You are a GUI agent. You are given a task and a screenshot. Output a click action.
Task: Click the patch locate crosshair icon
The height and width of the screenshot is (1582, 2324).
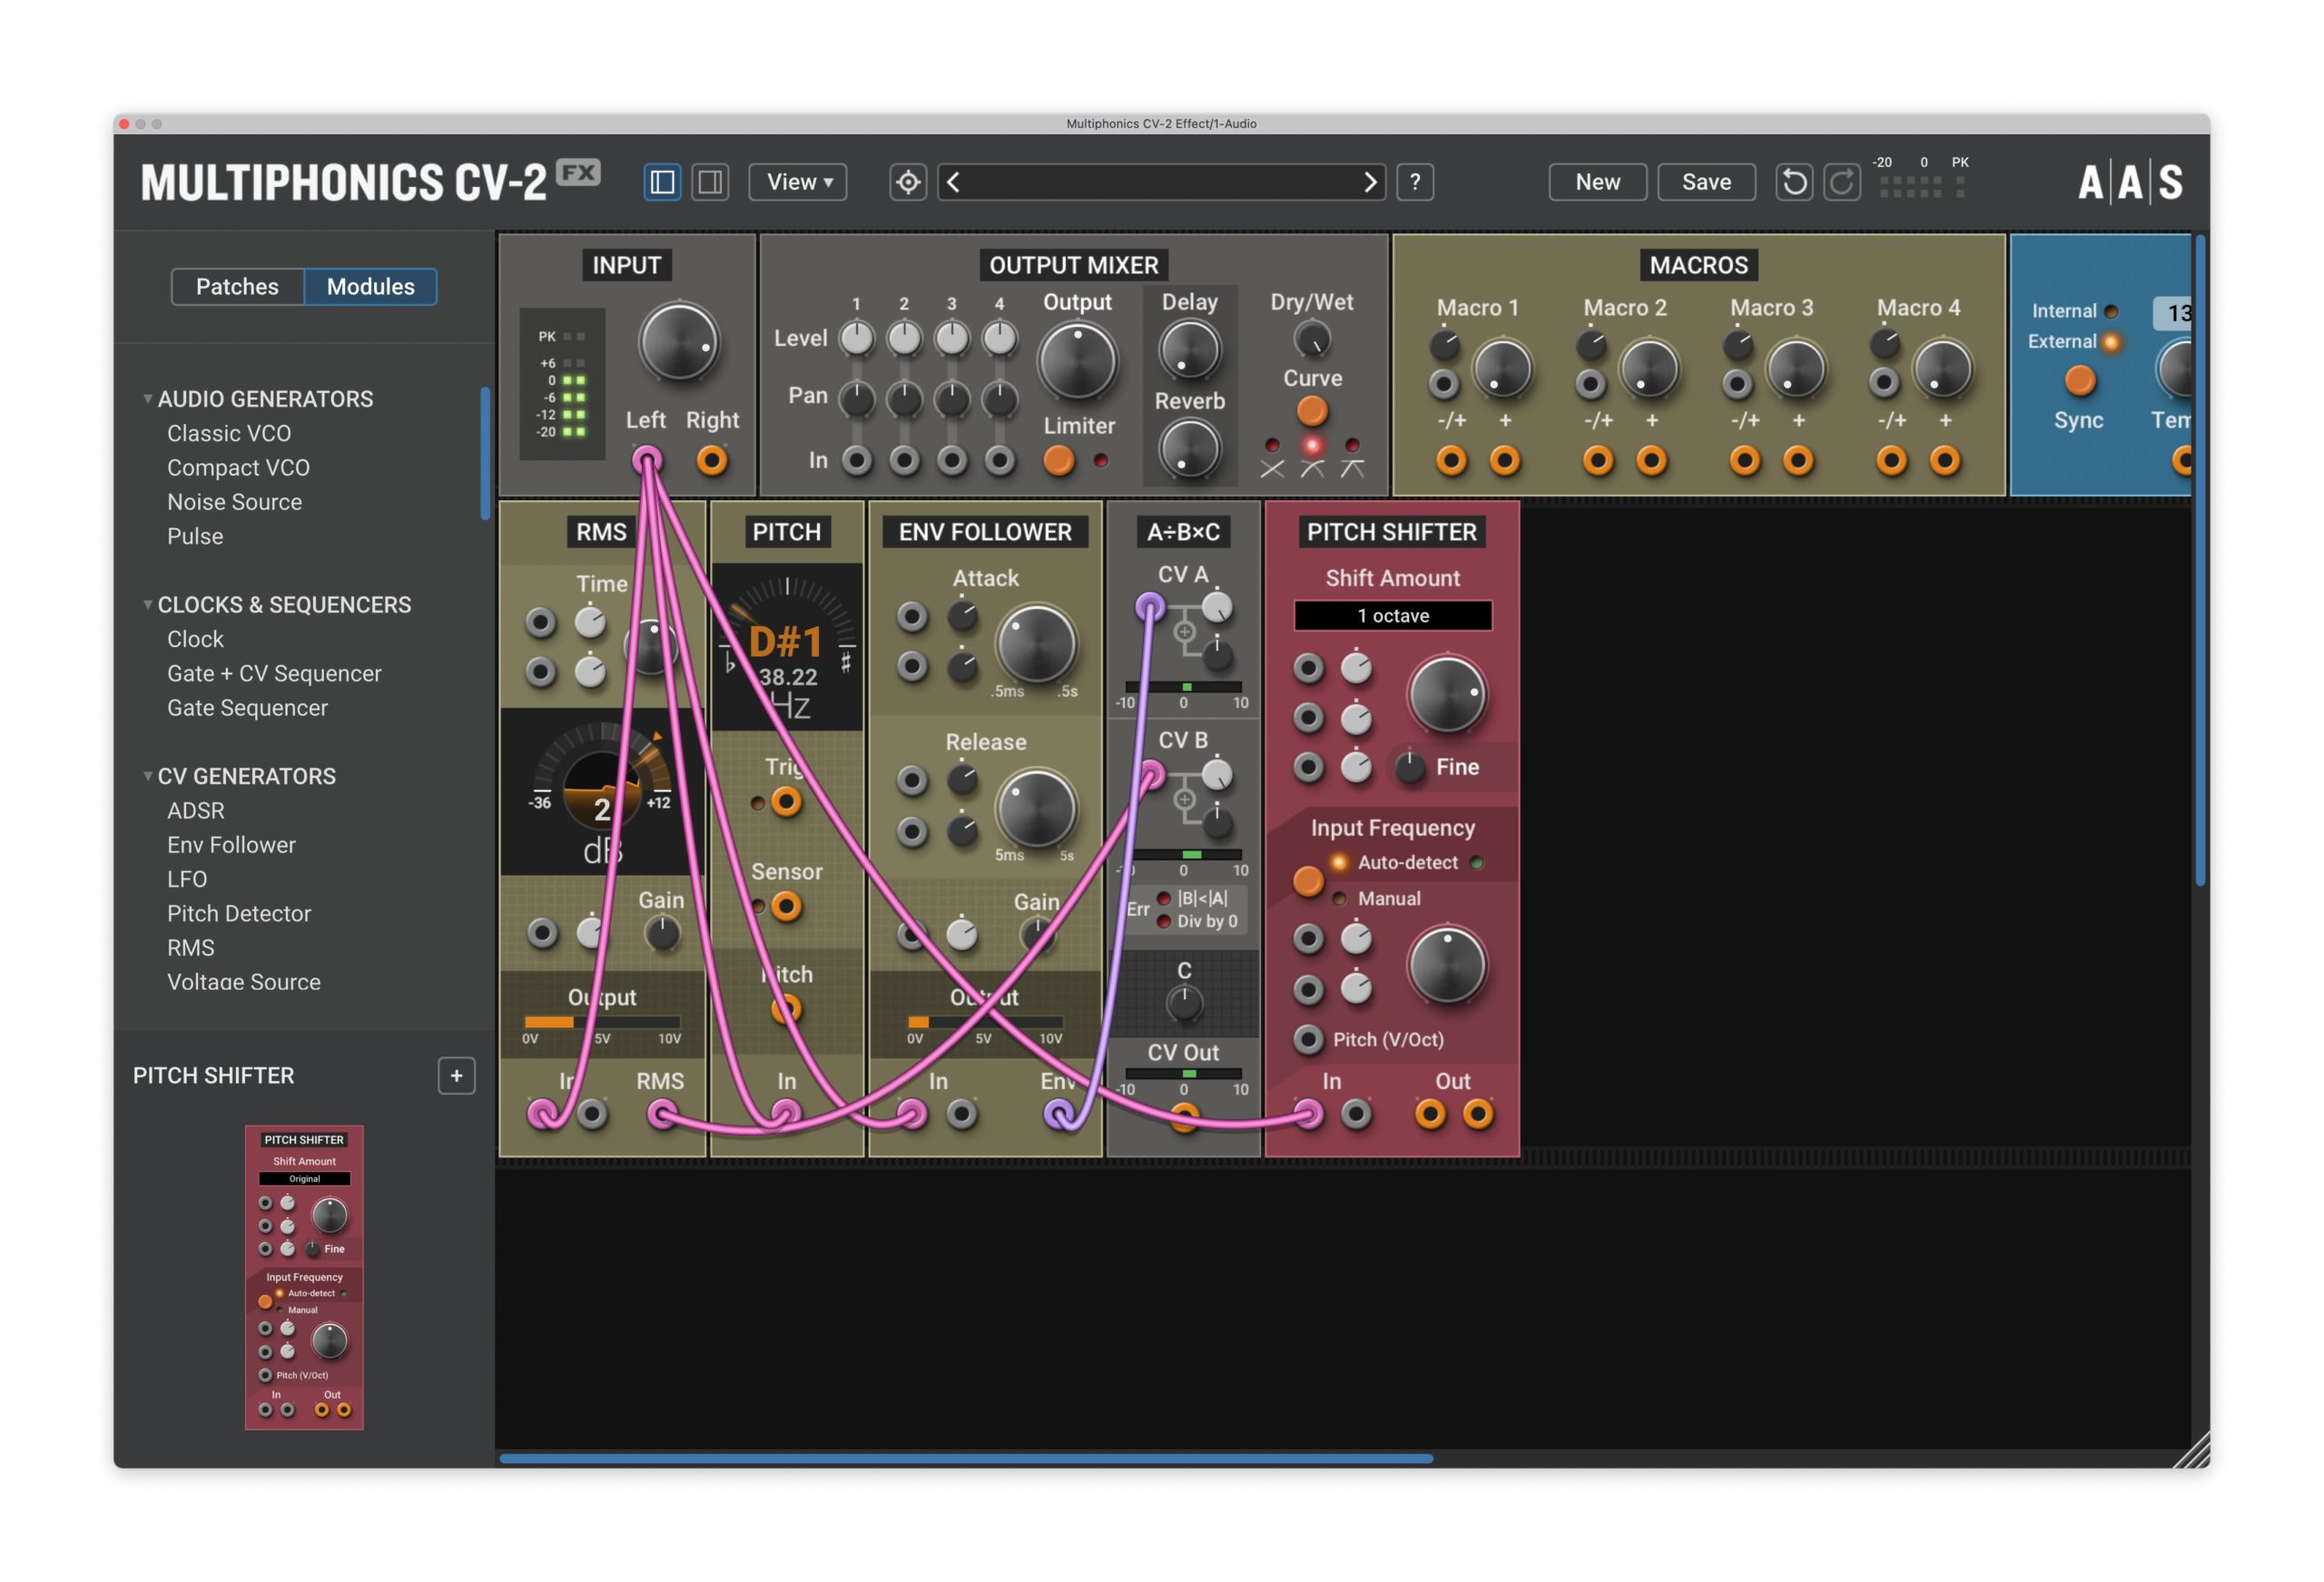[906, 182]
